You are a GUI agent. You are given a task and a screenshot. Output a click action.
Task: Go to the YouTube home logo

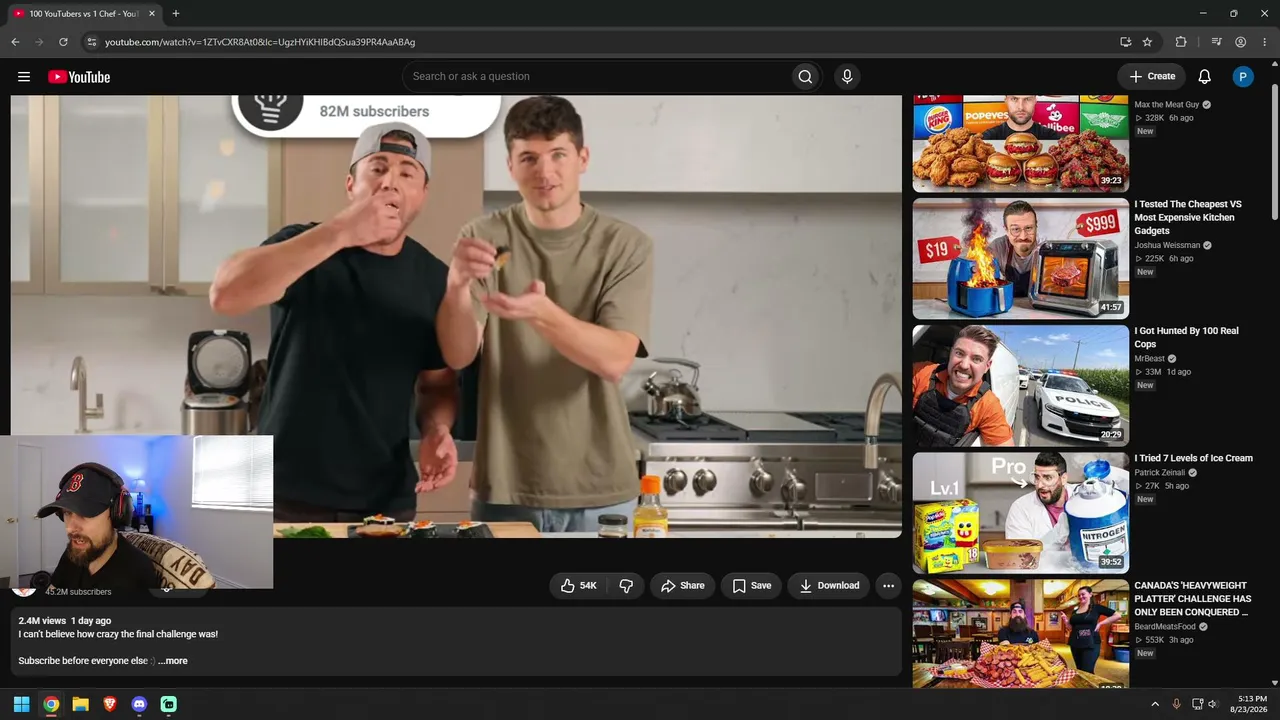[79, 77]
